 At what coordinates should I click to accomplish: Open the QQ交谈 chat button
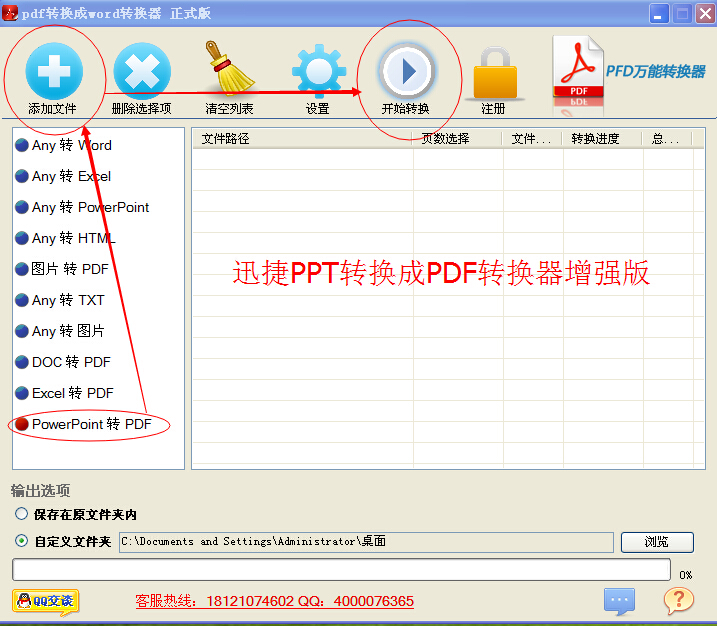coord(45,601)
